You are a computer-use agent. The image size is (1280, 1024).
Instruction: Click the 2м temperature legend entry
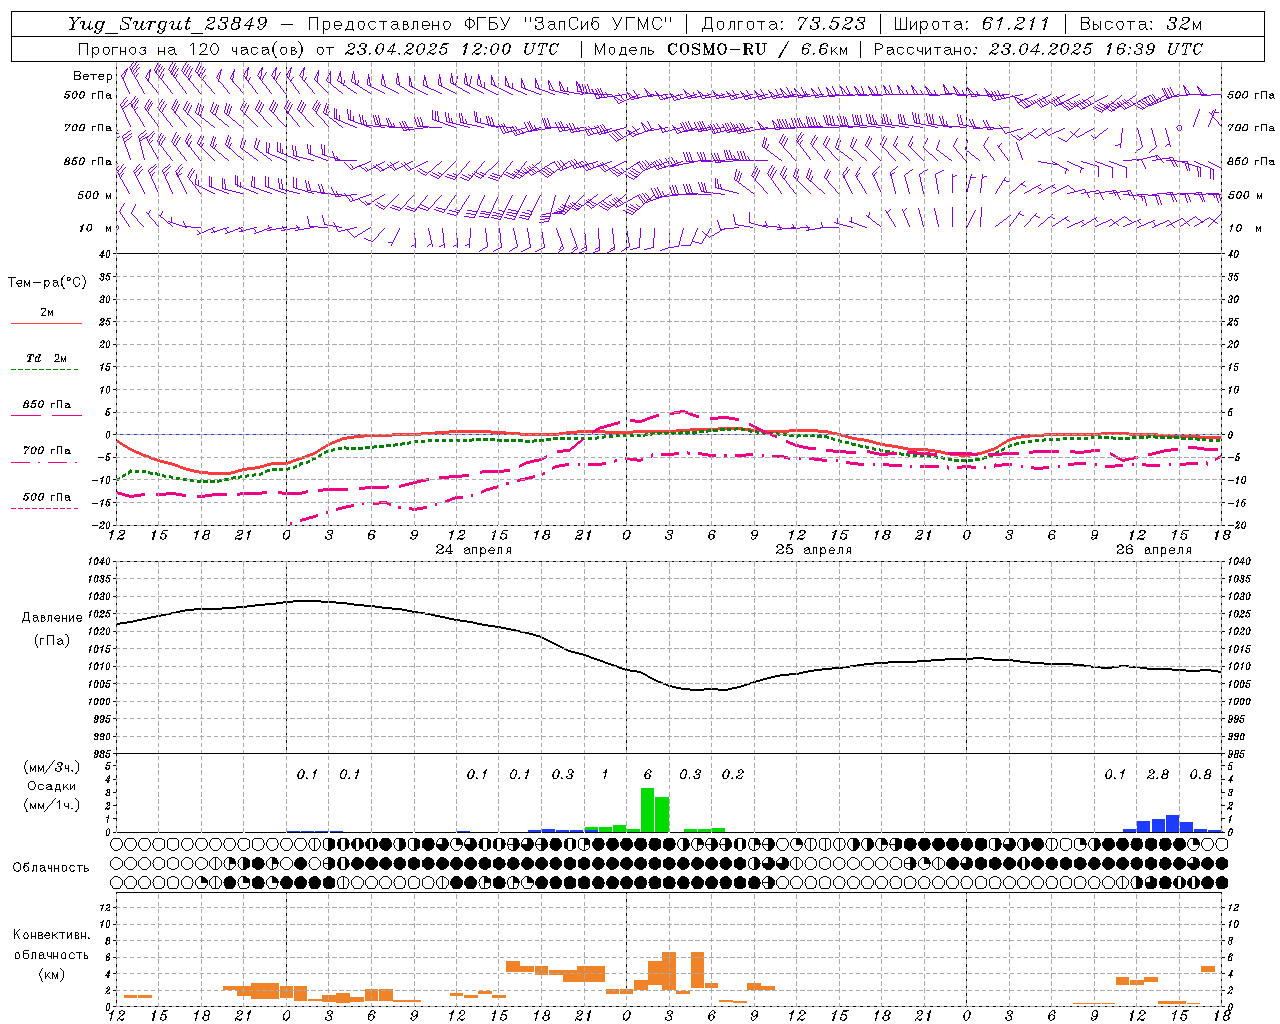pos(47,312)
